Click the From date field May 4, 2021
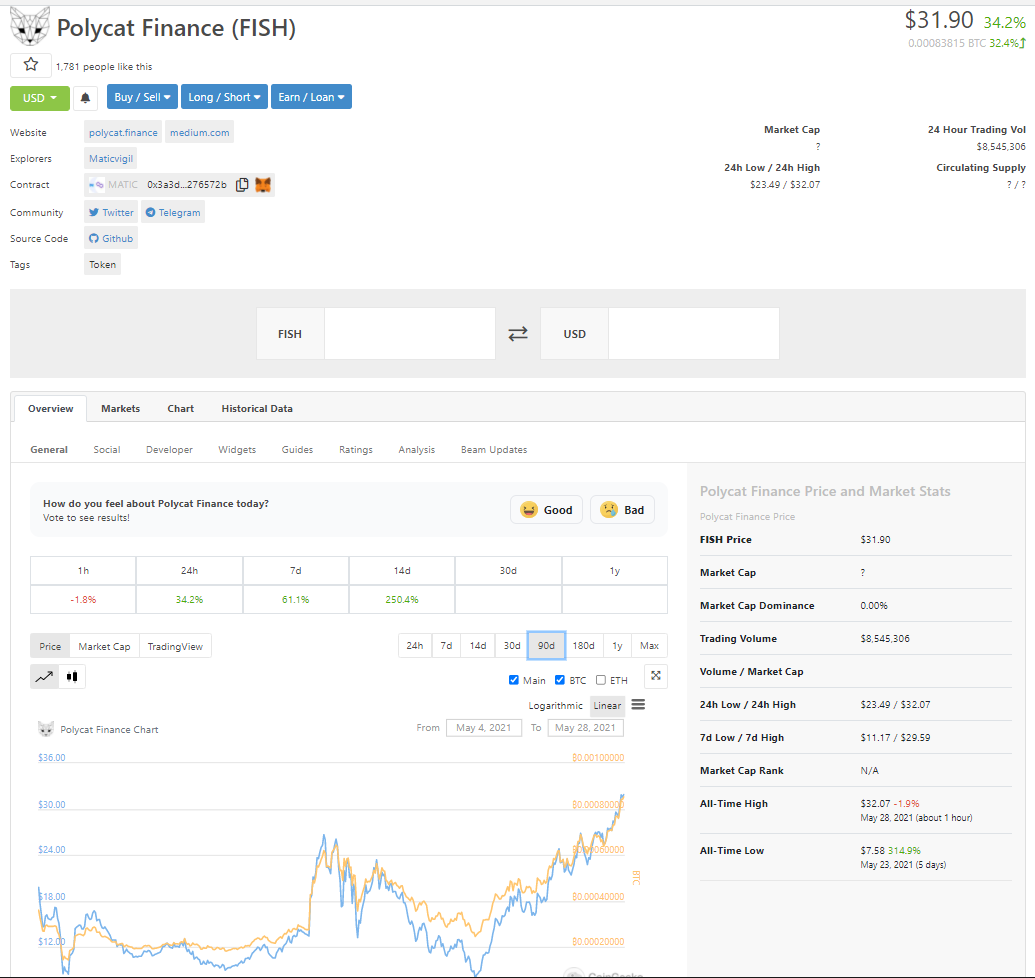The width and height of the screenshot is (1035, 978). pyautogui.click(x=484, y=727)
